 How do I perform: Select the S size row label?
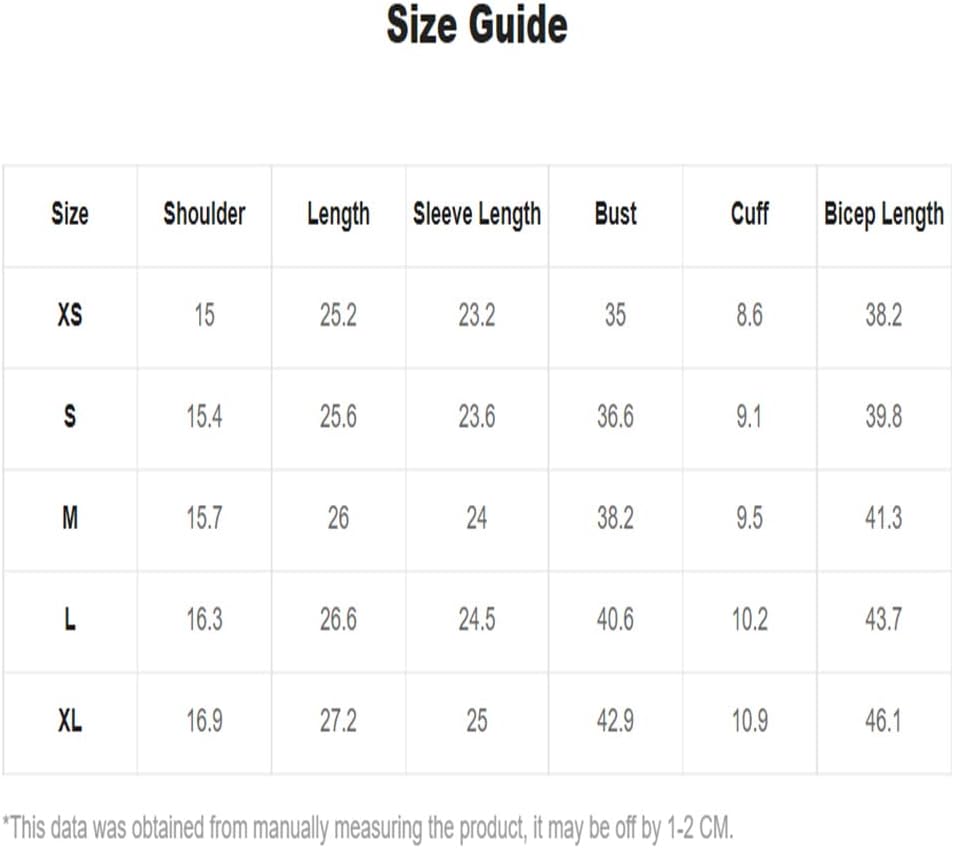click(x=70, y=417)
